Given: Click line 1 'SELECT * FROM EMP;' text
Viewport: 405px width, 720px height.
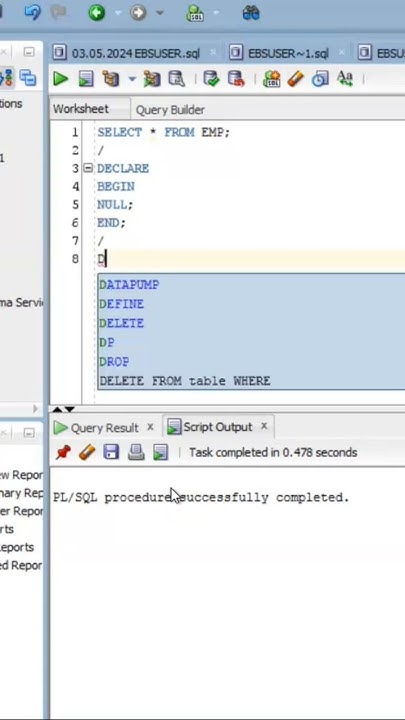Looking at the screenshot, I should (163, 132).
